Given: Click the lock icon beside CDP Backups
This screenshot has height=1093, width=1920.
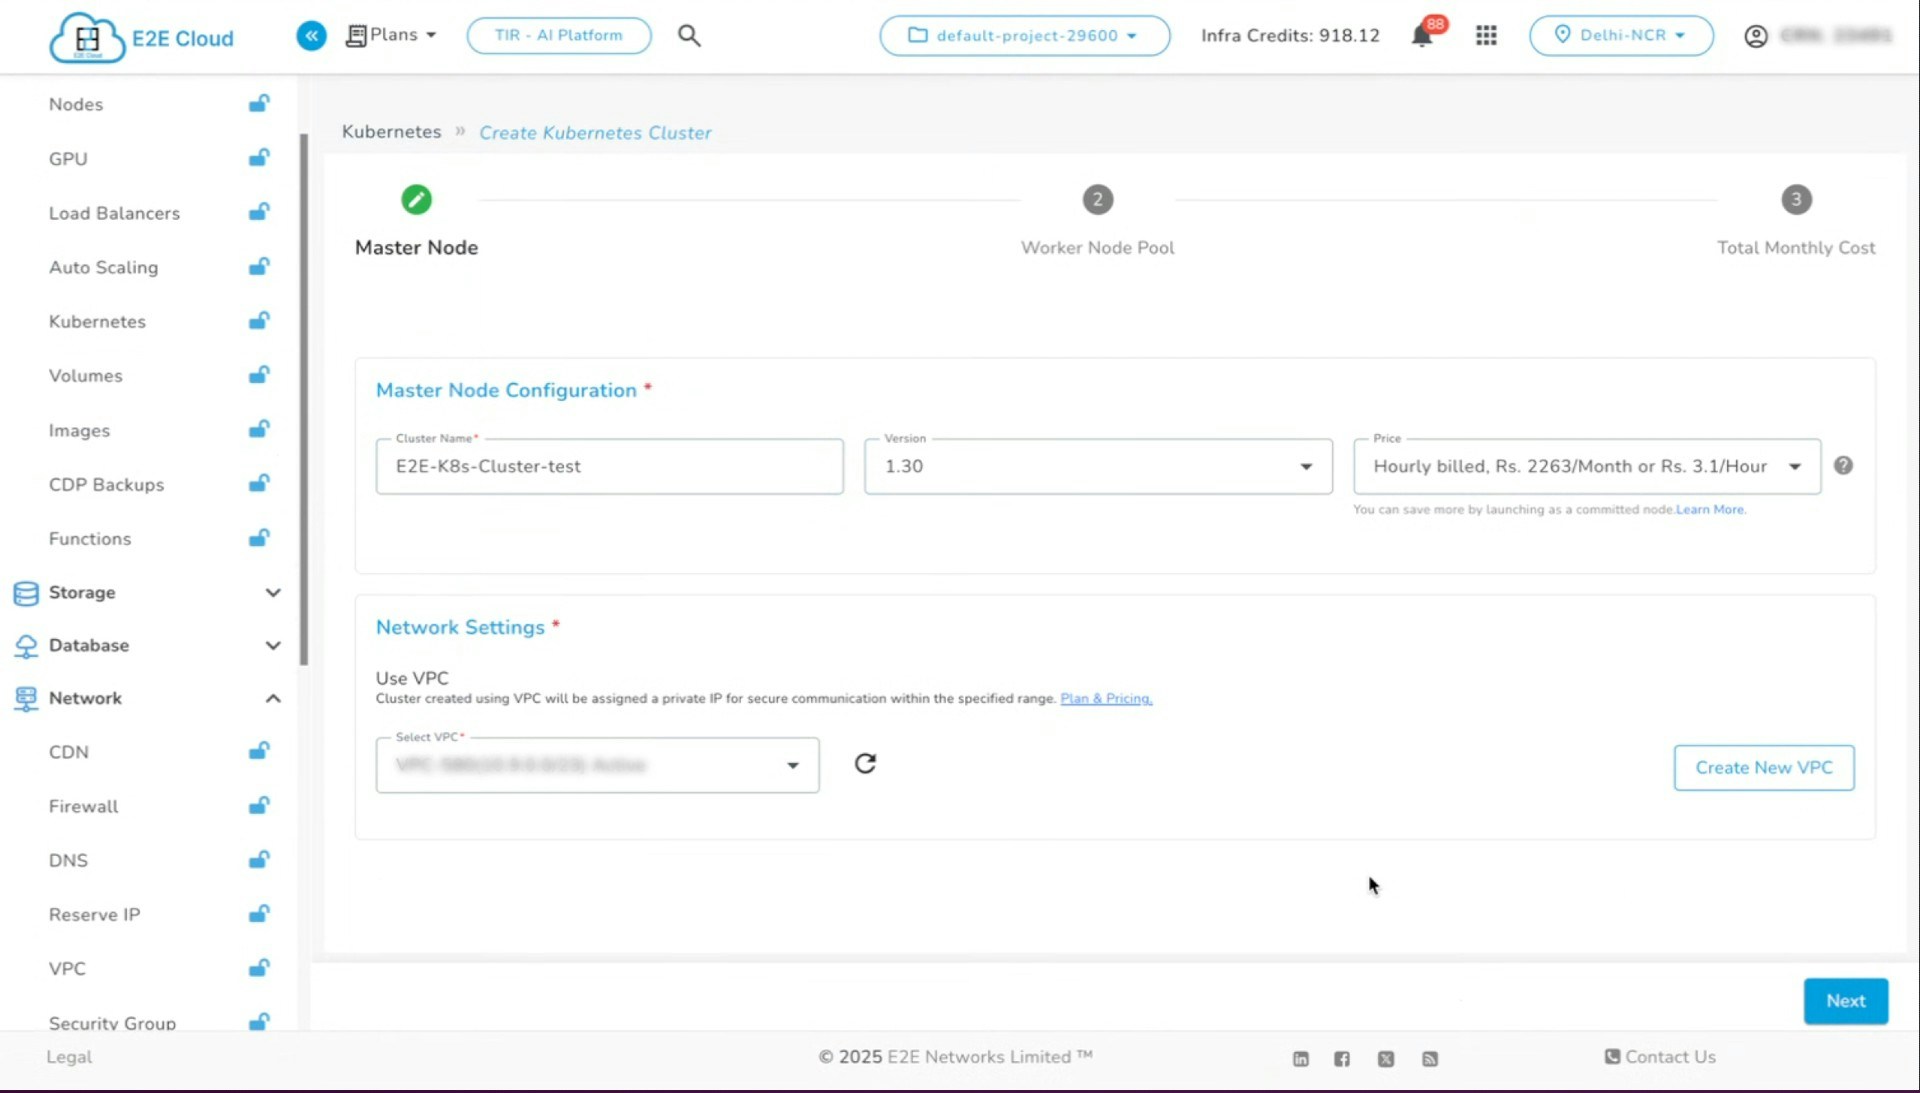Looking at the screenshot, I should pyautogui.click(x=259, y=483).
